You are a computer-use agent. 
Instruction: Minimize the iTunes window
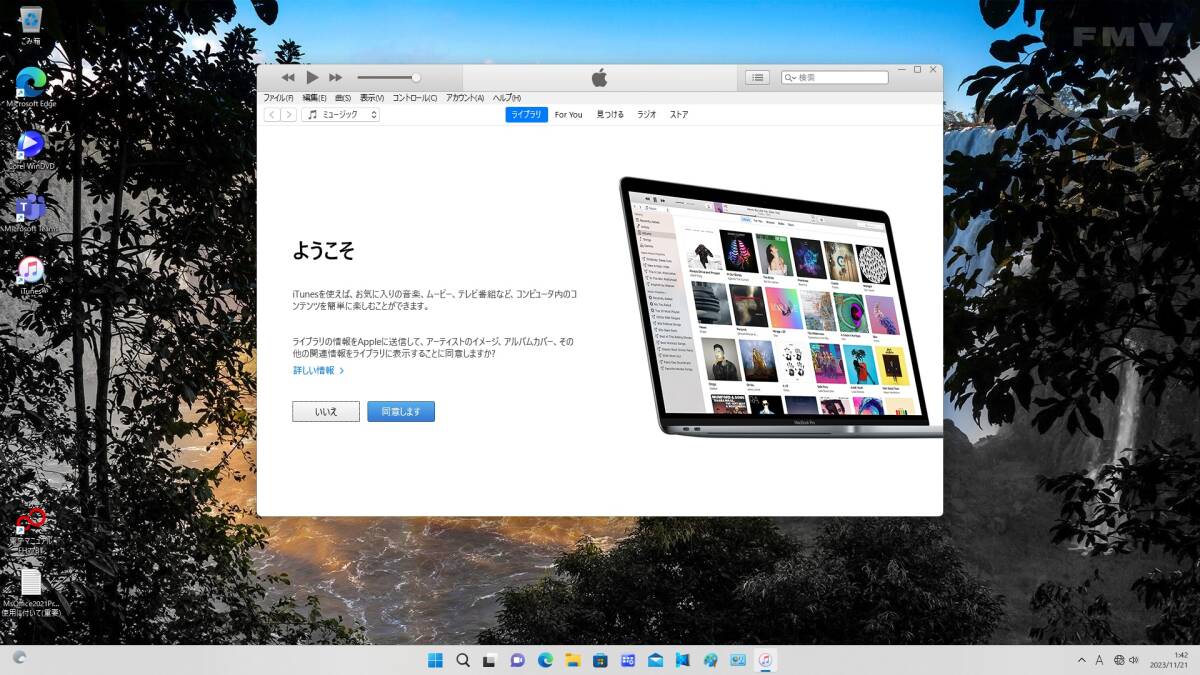[x=899, y=70]
